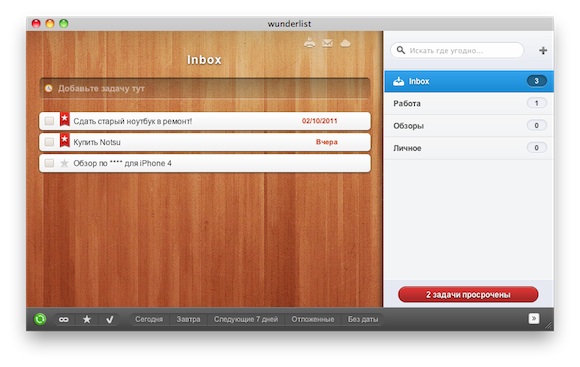Zoom the window with the green button

click(x=64, y=24)
